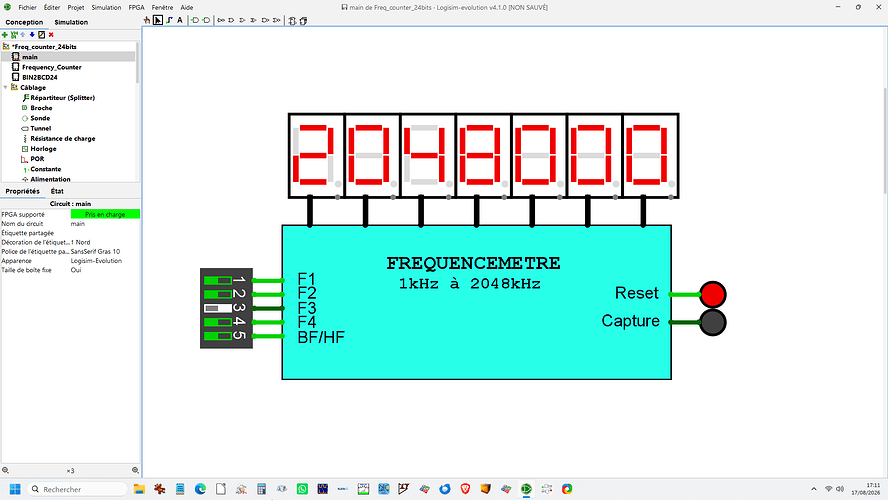The width and height of the screenshot is (888, 500).
Task: Add a VHDL entity from project toolbar
Action: [14, 35]
